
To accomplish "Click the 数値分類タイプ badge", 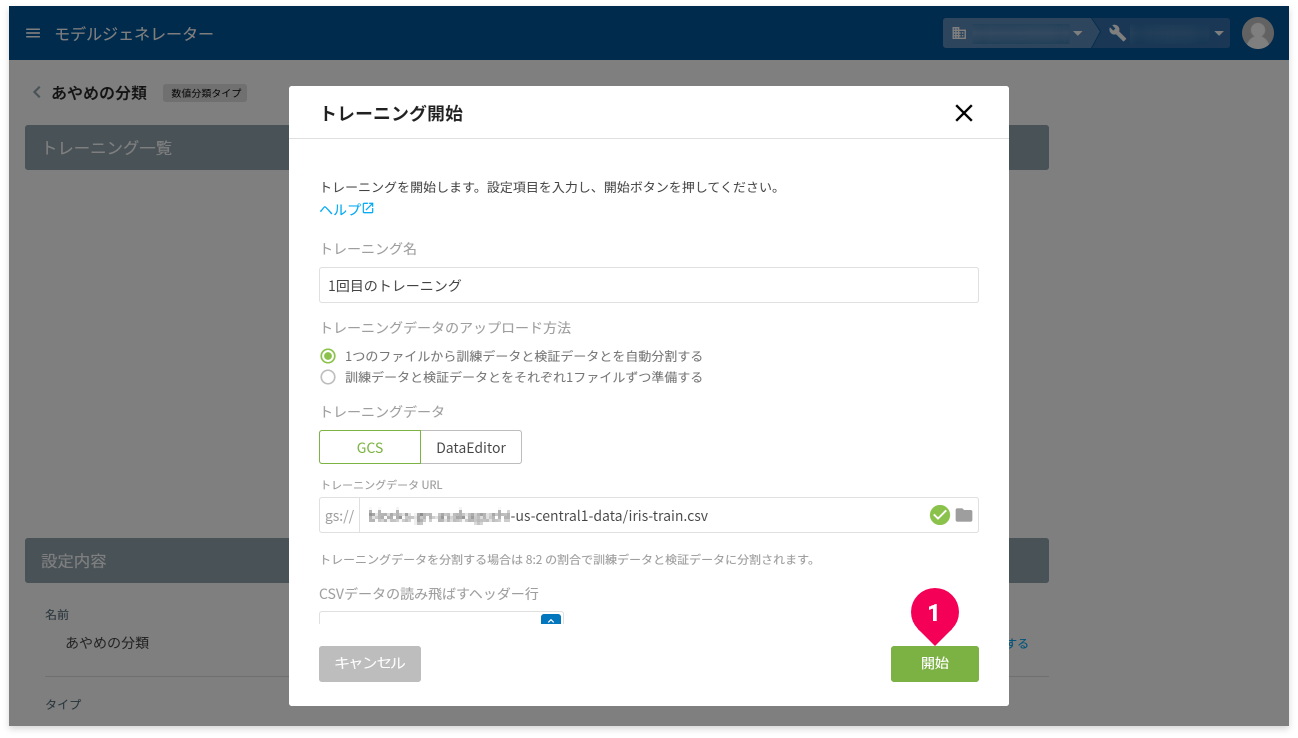I will point(205,92).
